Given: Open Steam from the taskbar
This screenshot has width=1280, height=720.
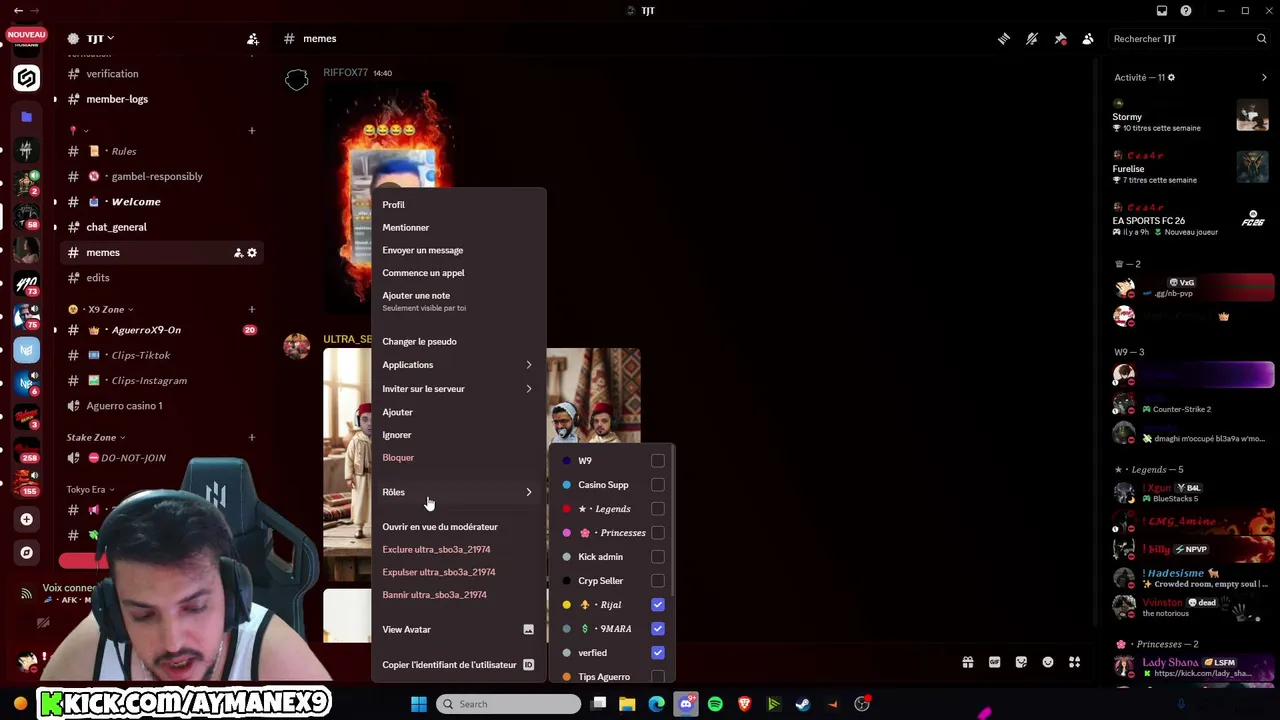Looking at the screenshot, I should tap(802, 704).
